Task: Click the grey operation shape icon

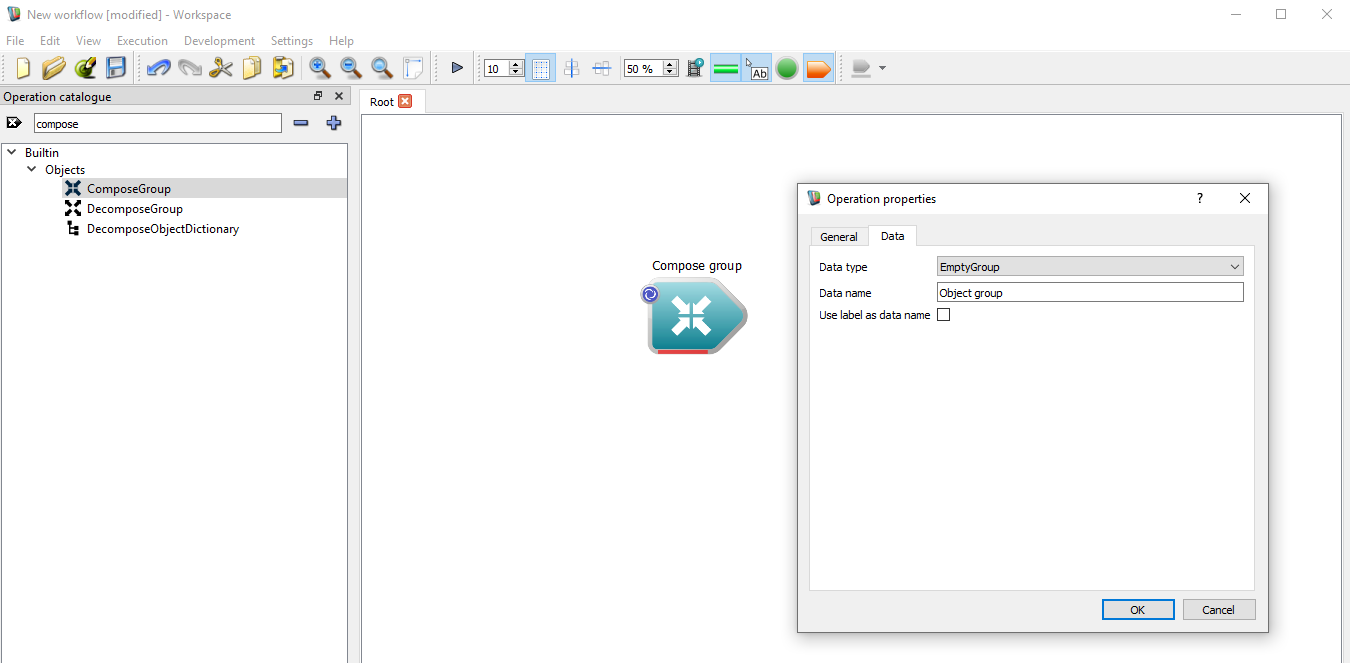Action: (x=861, y=68)
